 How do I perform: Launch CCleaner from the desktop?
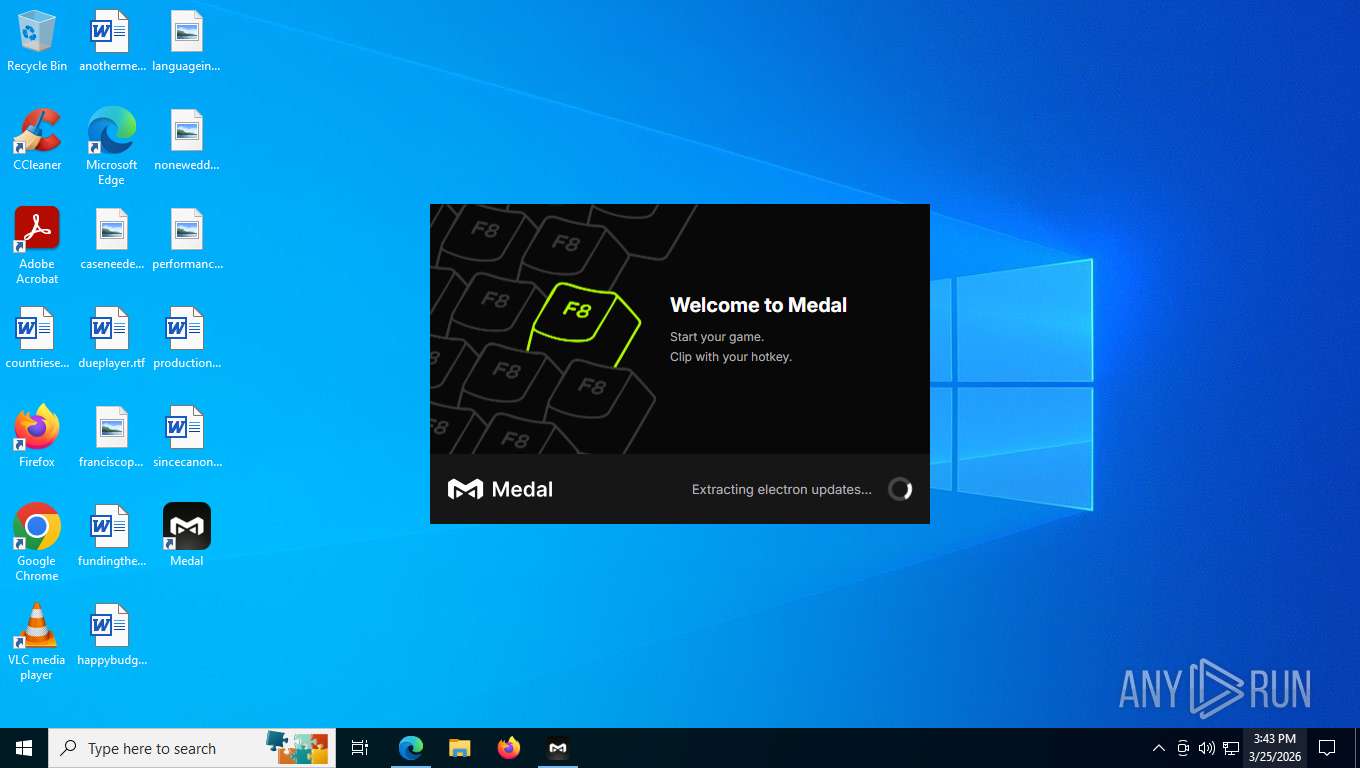(x=37, y=140)
